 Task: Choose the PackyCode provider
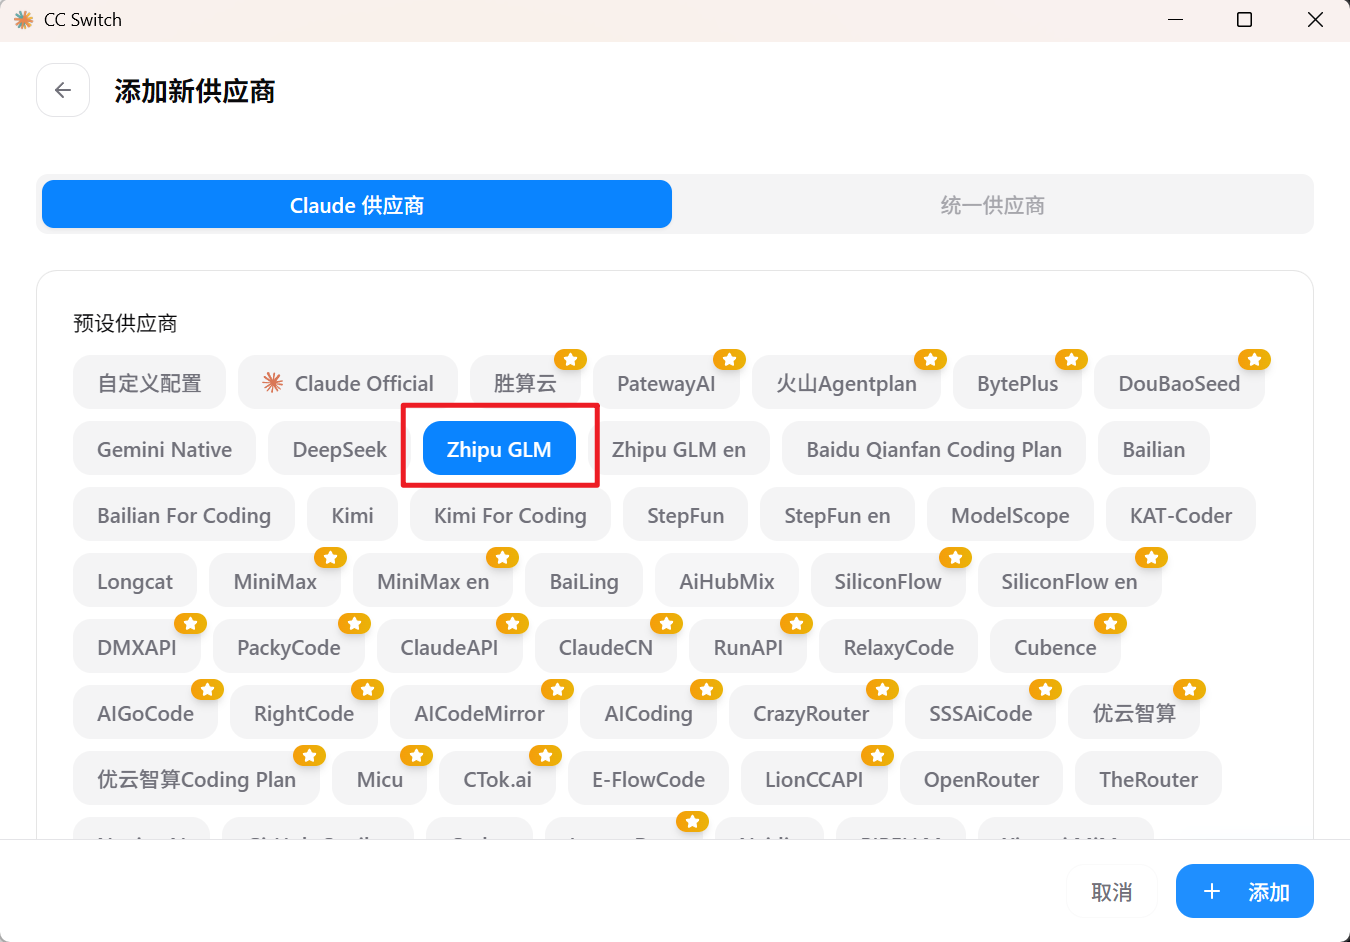click(288, 647)
